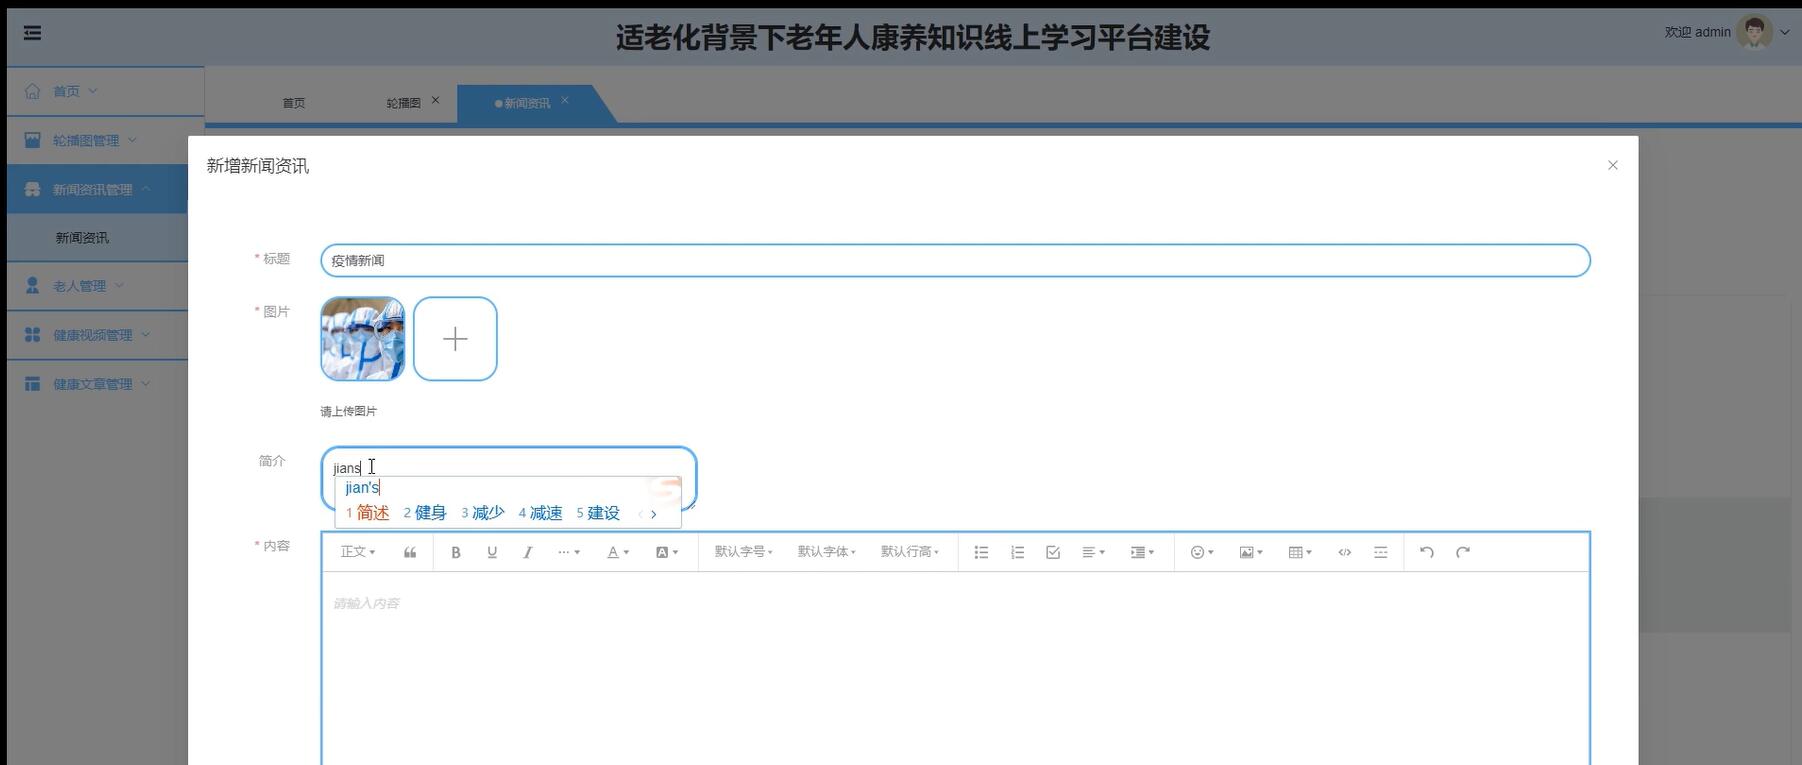1802x765 pixels.
Task: Click the uploaded medical staff thumbnail
Action: click(x=362, y=338)
